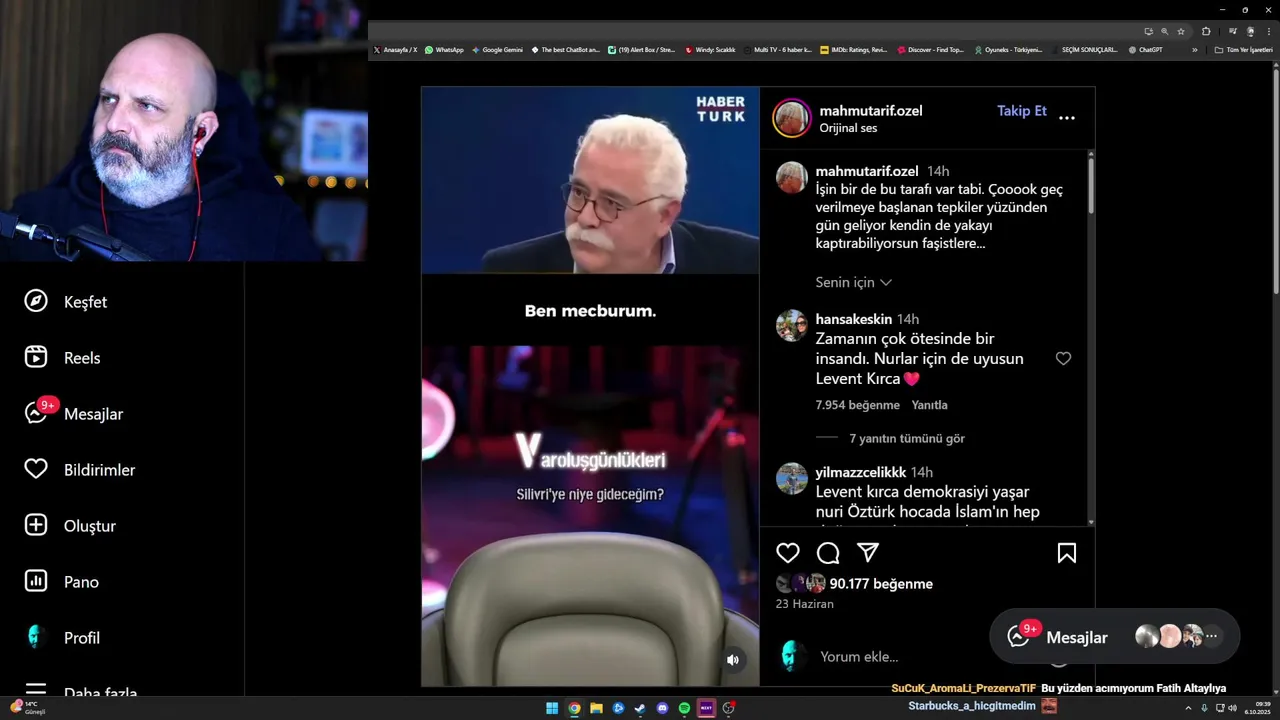Viewport: 1280px width, 720px height.
Task: Open File Explorer in taskbar
Action: click(596, 708)
